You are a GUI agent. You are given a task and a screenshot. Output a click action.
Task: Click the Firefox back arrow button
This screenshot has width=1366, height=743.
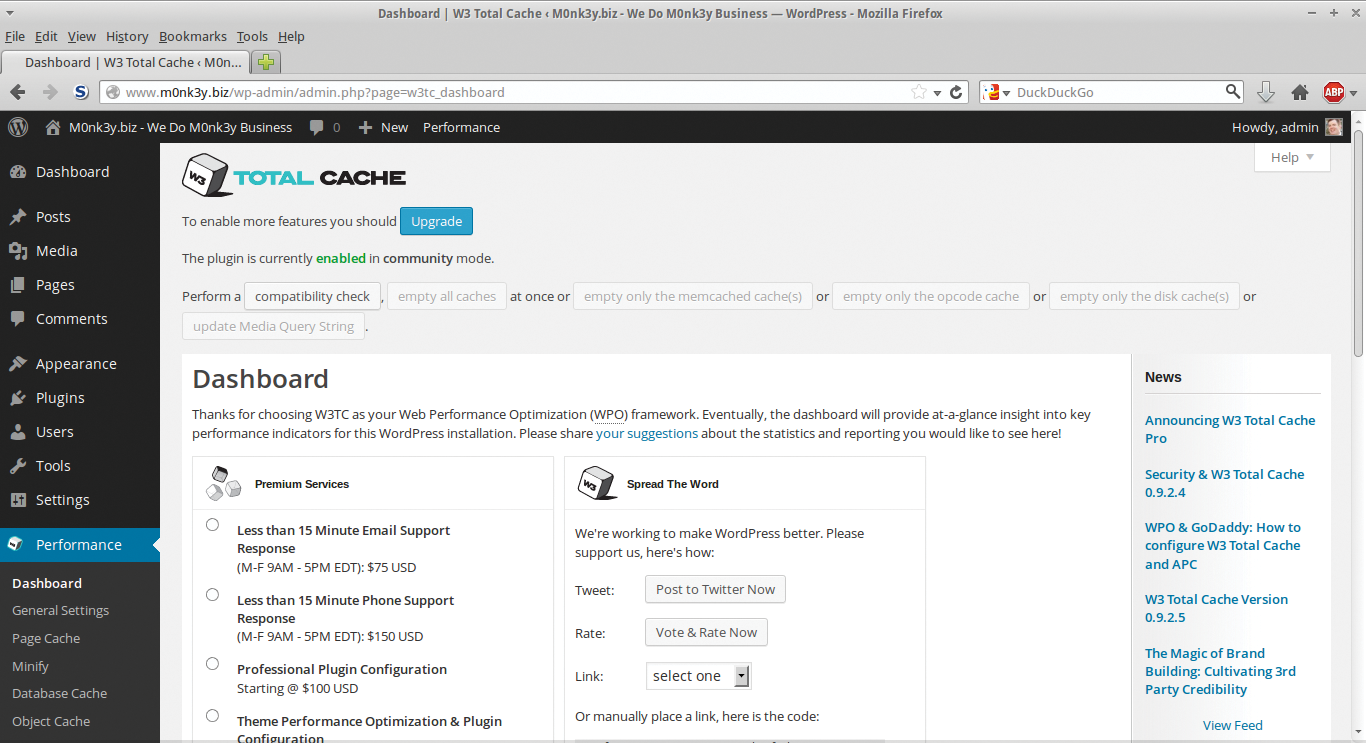click(18, 92)
